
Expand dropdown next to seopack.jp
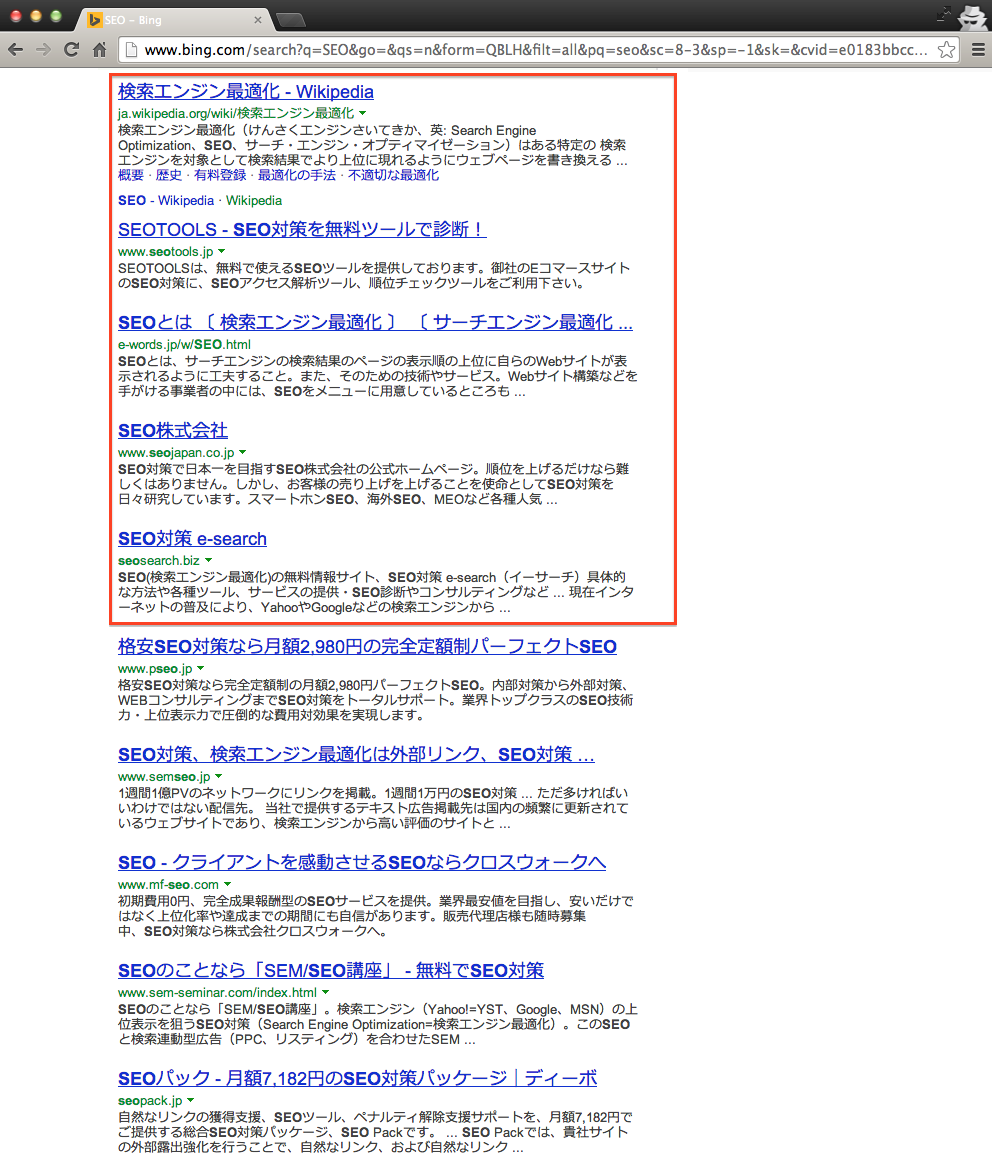click(x=191, y=1100)
